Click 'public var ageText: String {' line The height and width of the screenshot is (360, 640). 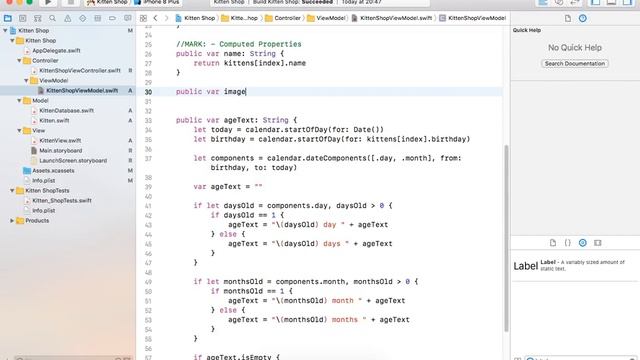(x=237, y=120)
